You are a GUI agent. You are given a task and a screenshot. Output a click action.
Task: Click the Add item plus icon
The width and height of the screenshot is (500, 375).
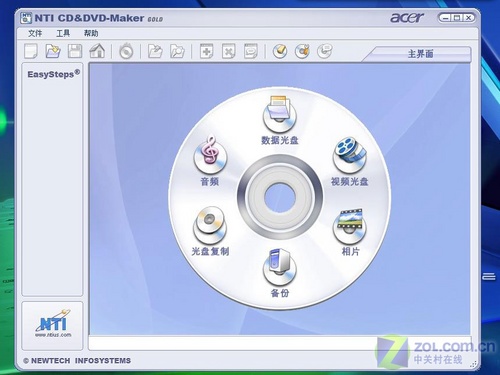coord(206,52)
